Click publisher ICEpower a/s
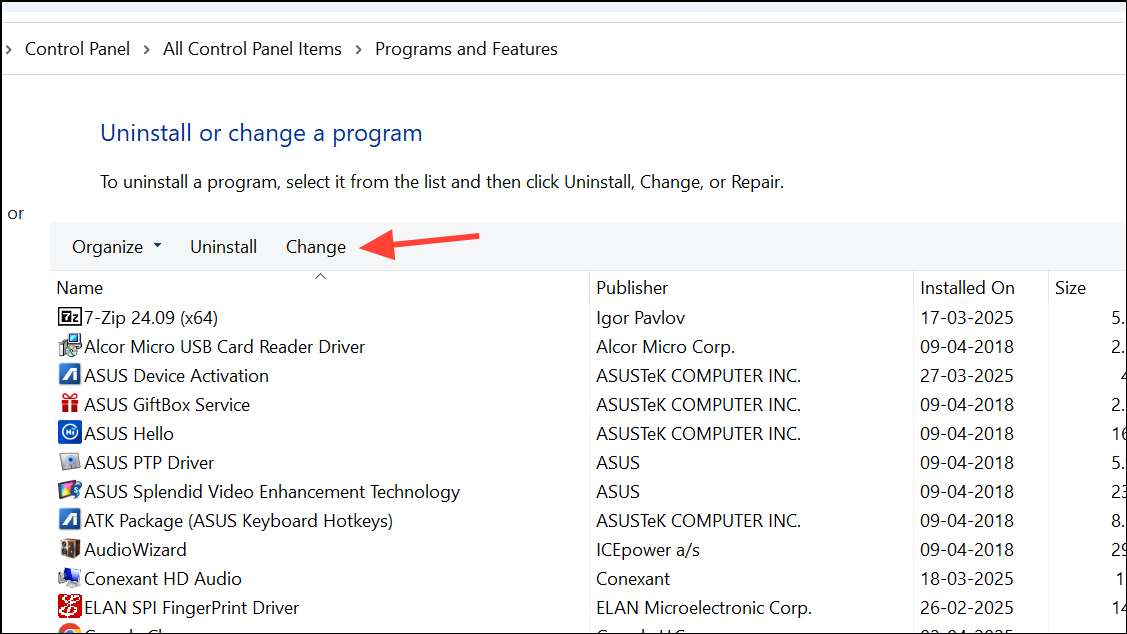1127x634 pixels. point(648,550)
